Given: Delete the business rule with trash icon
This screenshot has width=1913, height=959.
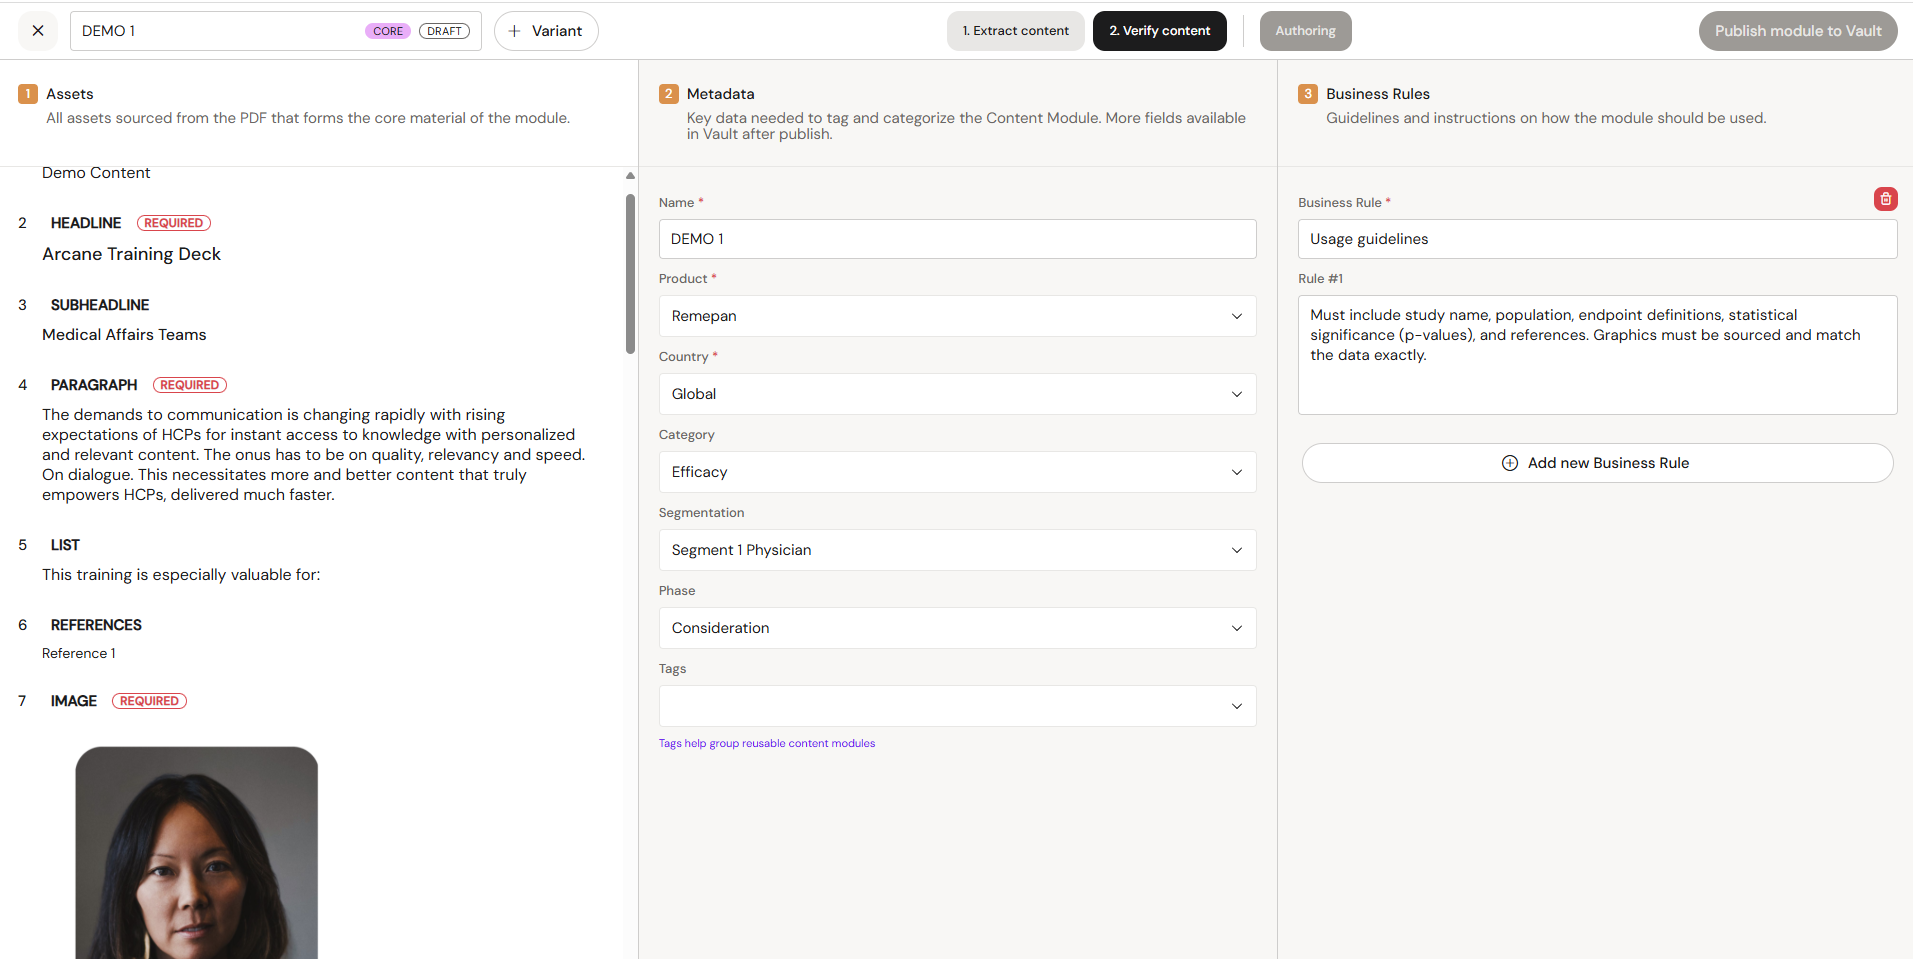Looking at the screenshot, I should pyautogui.click(x=1885, y=199).
